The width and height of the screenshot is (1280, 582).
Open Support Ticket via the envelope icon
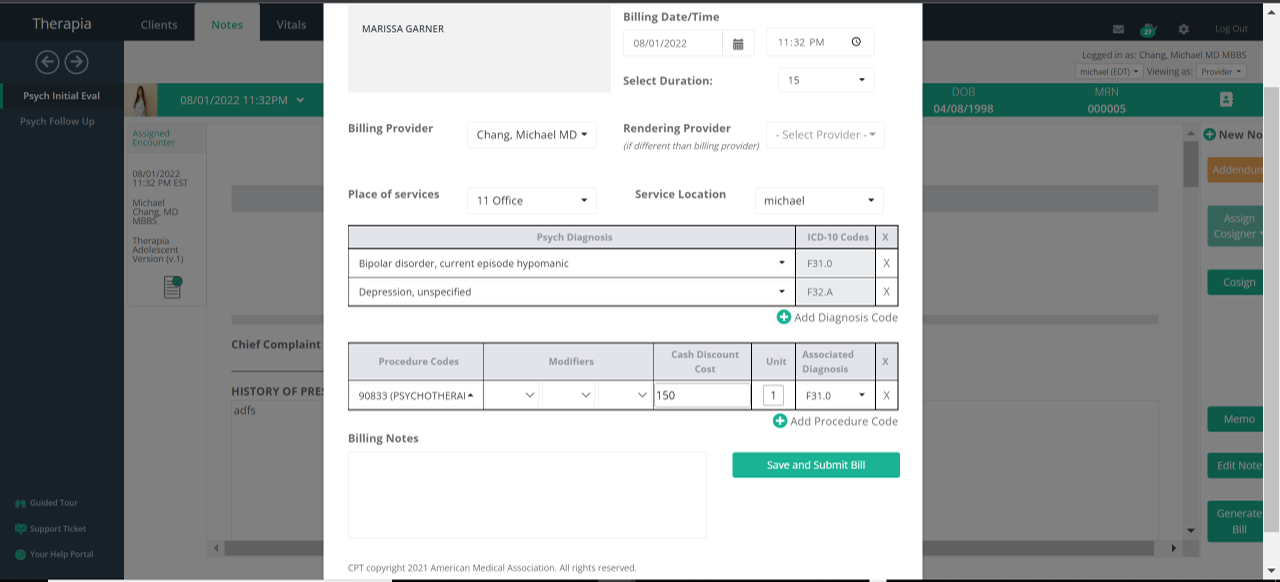20,529
